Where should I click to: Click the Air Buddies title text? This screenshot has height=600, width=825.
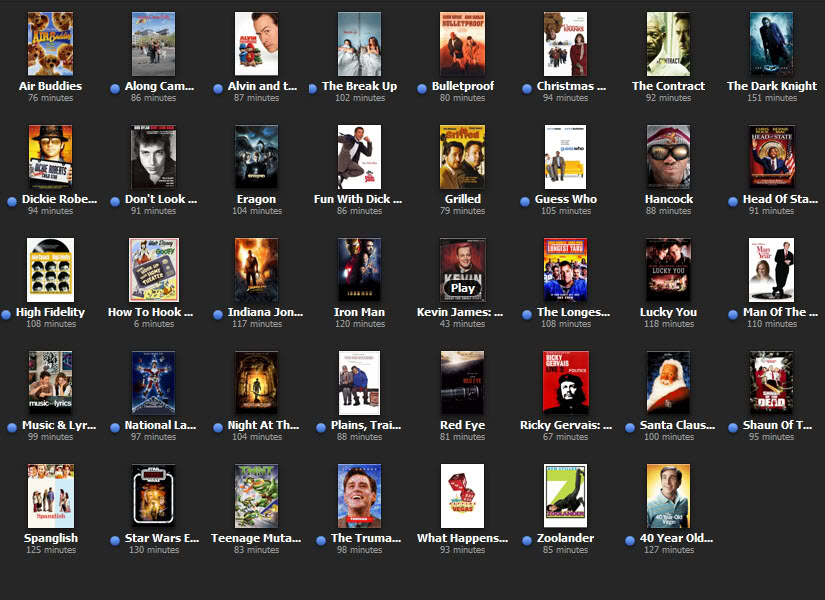click(x=51, y=86)
